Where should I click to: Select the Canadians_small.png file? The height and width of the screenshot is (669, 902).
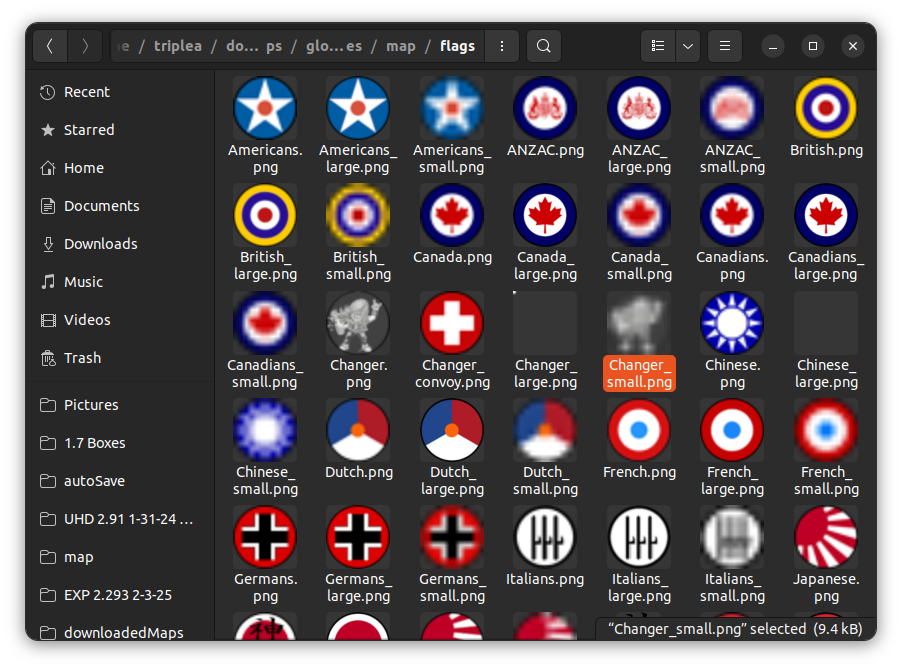pyautogui.click(x=265, y=323)
